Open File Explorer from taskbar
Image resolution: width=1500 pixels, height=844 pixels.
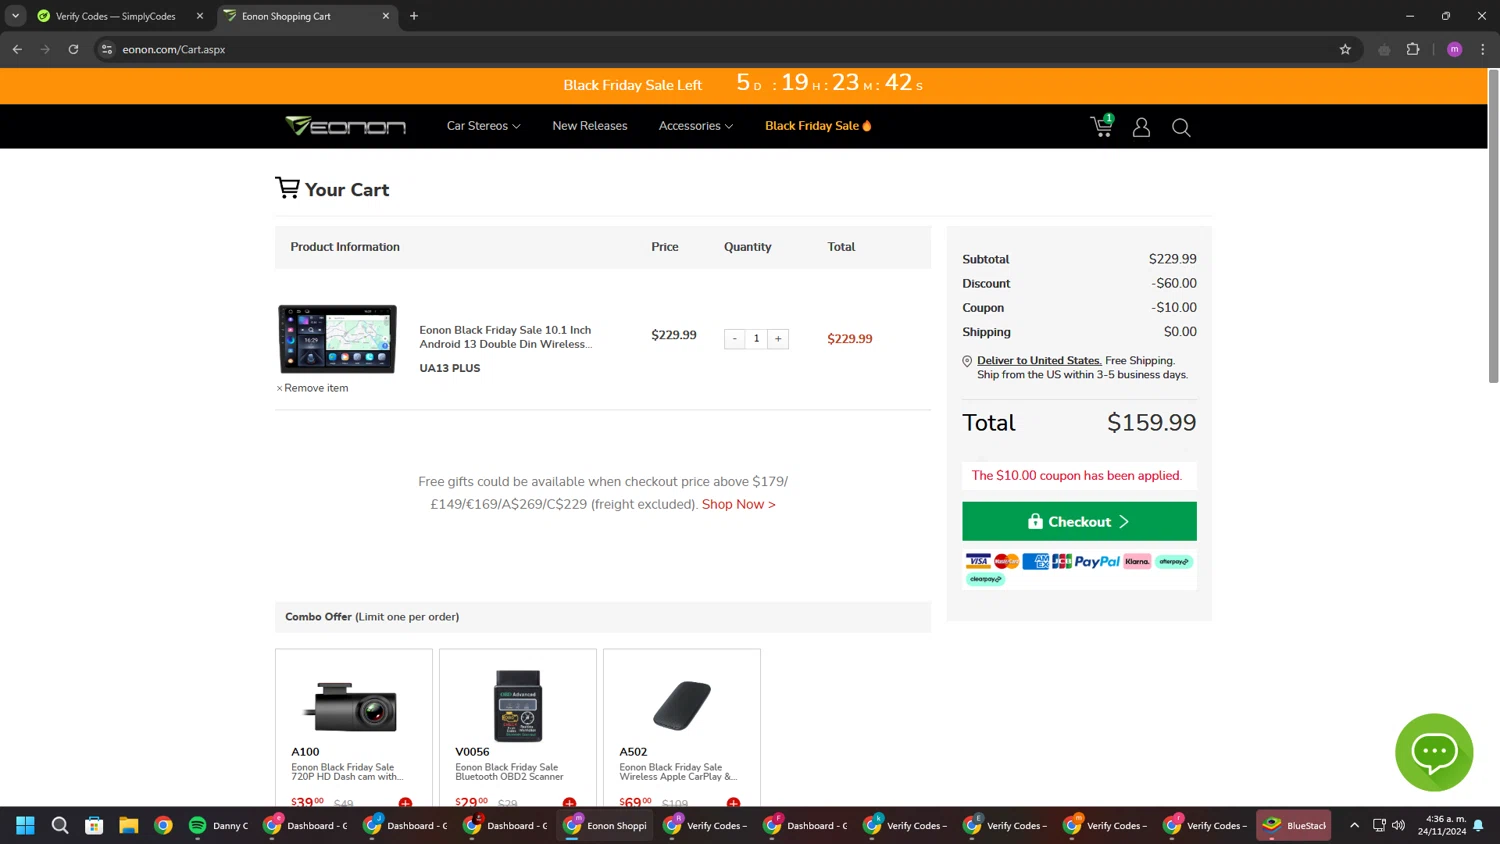pos(128,825)
